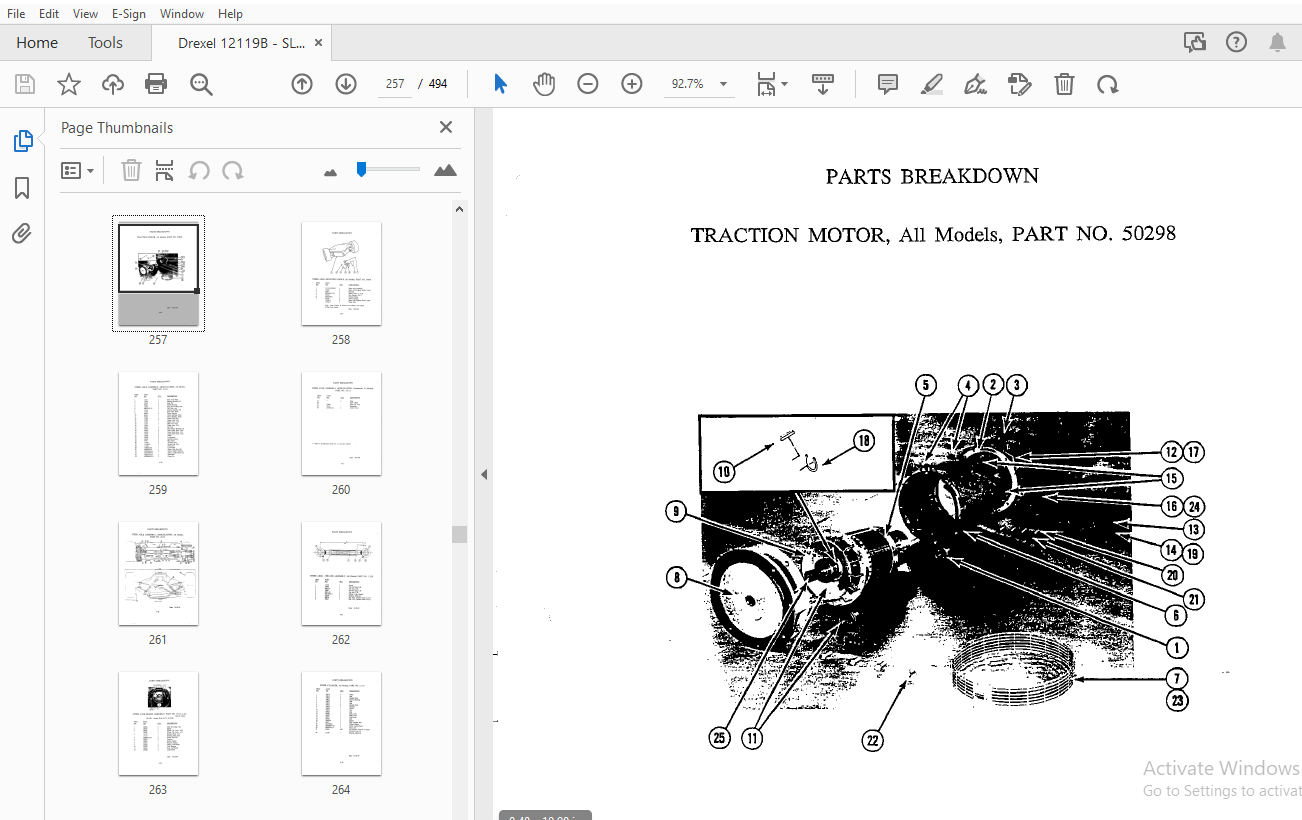
Task: Open the Help menu
Action: (x=230, y=14)
